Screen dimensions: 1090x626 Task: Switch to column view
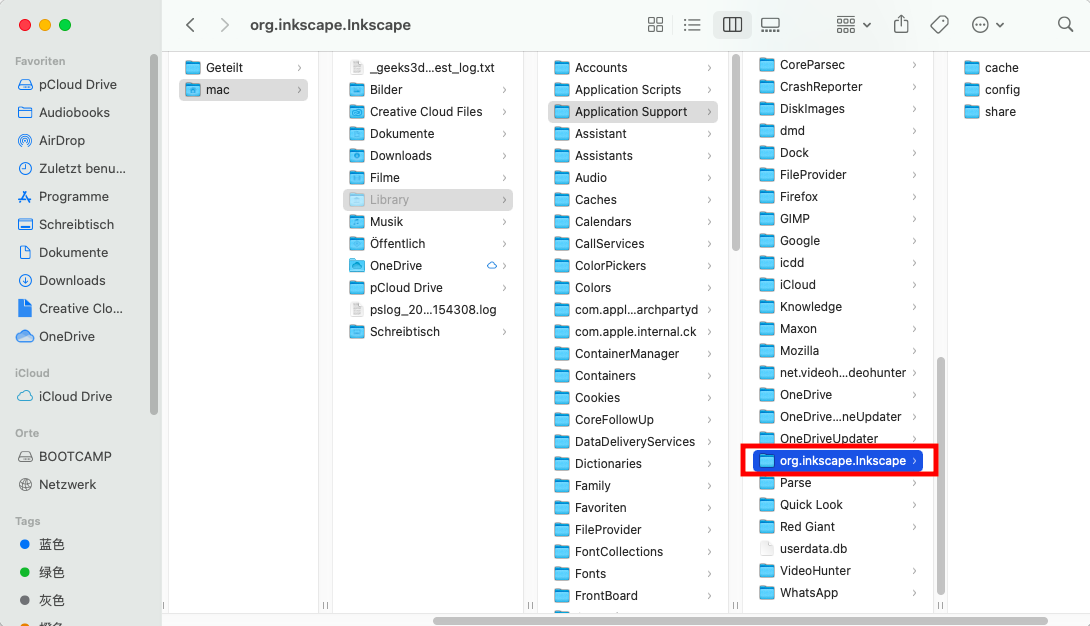click(732, 25)
